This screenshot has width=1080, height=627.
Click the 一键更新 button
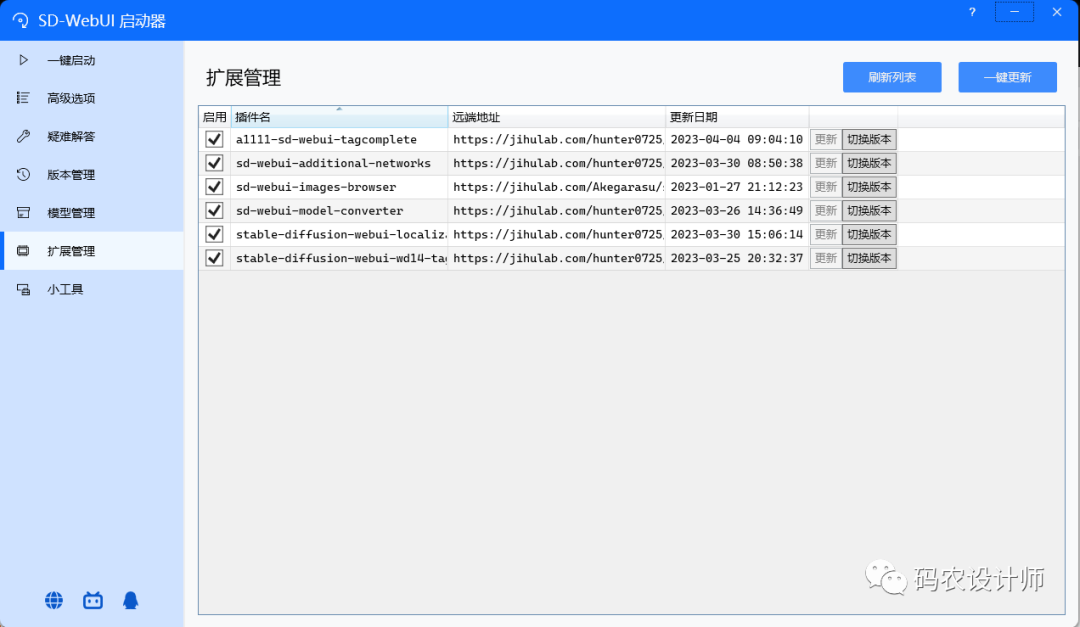coord(1007,77)
